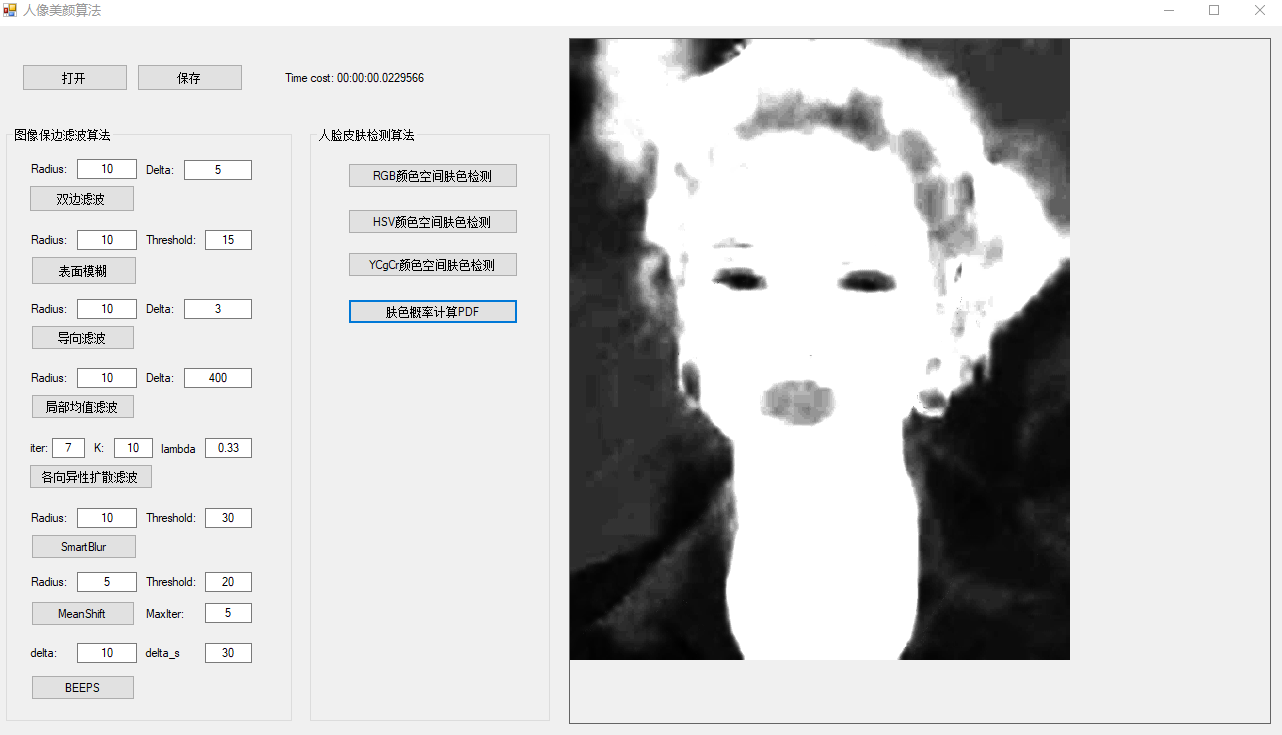The height and width of the screenshot is (735, 1282).
Task: Edit guided filter Radius field
Action: tap(107, 309)
